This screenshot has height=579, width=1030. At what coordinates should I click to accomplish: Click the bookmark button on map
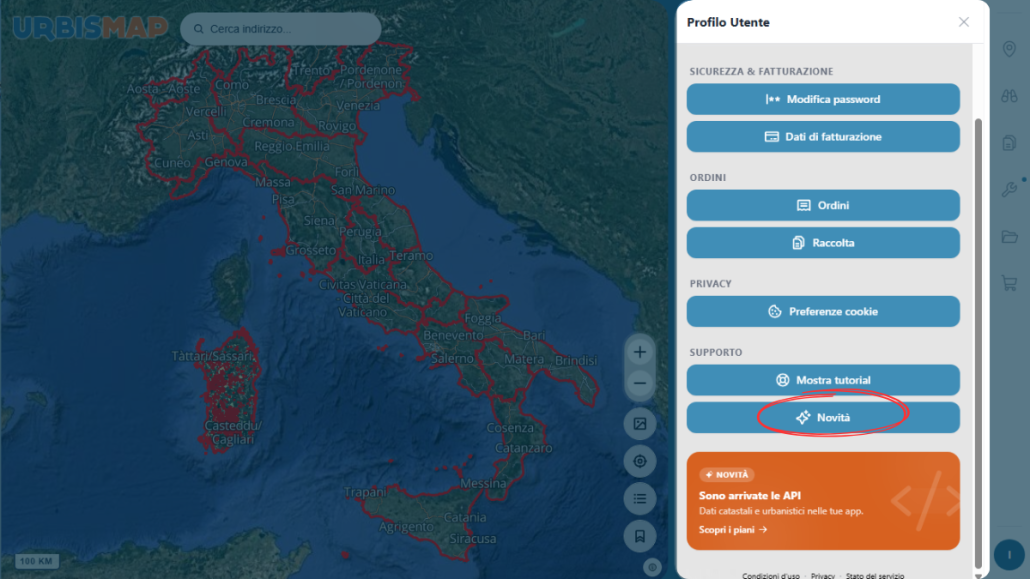(x=639, y=536)
